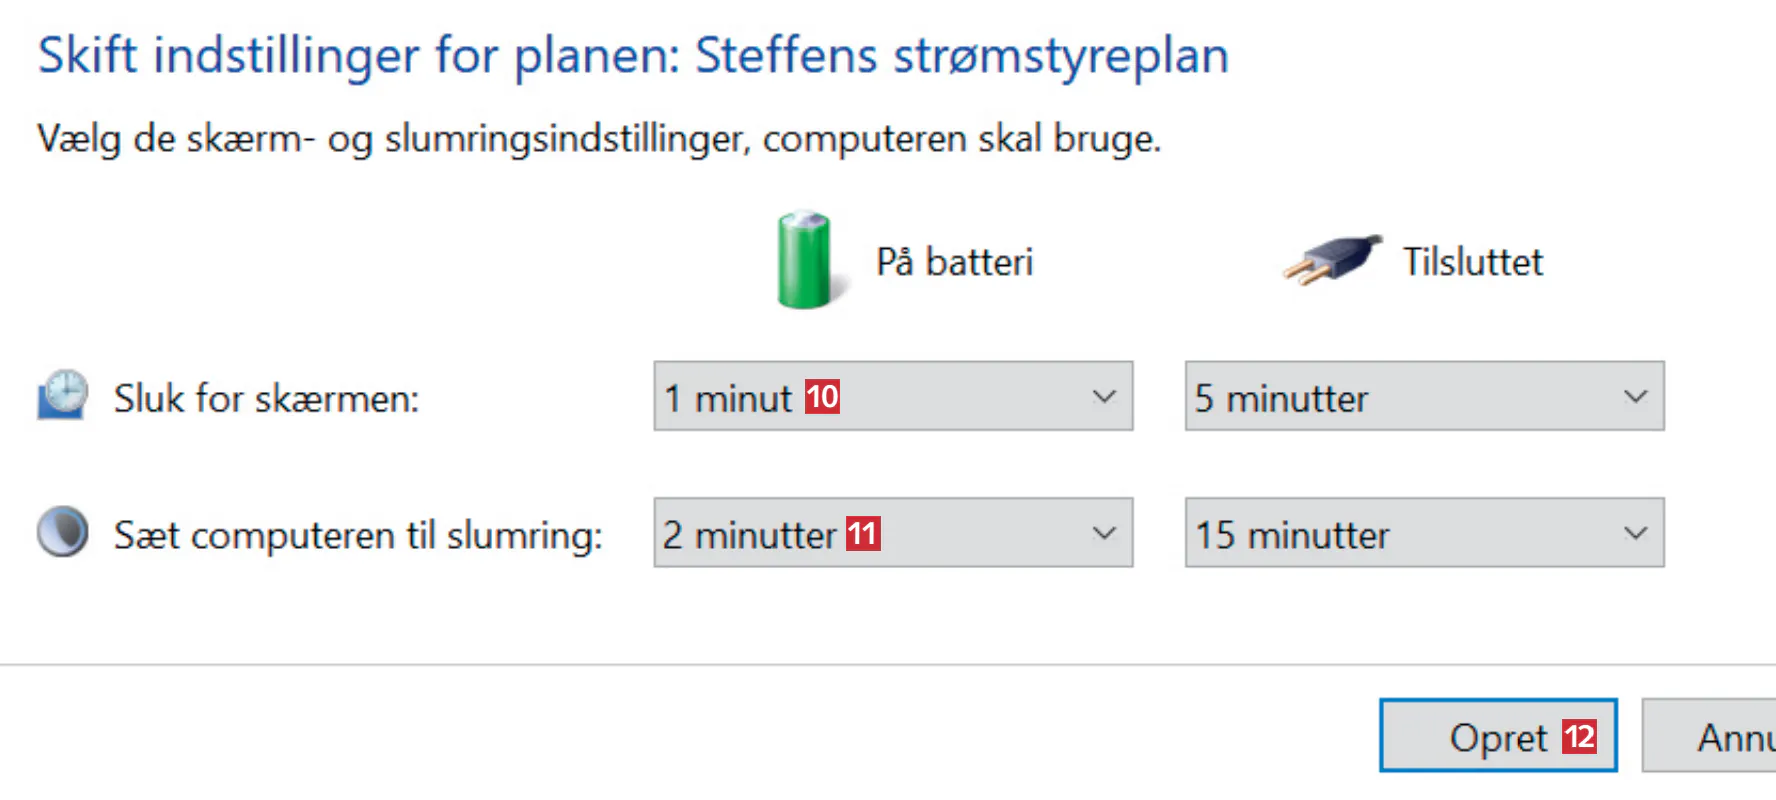Click the Sluk for skærmen label

click(x=266, y=398)
